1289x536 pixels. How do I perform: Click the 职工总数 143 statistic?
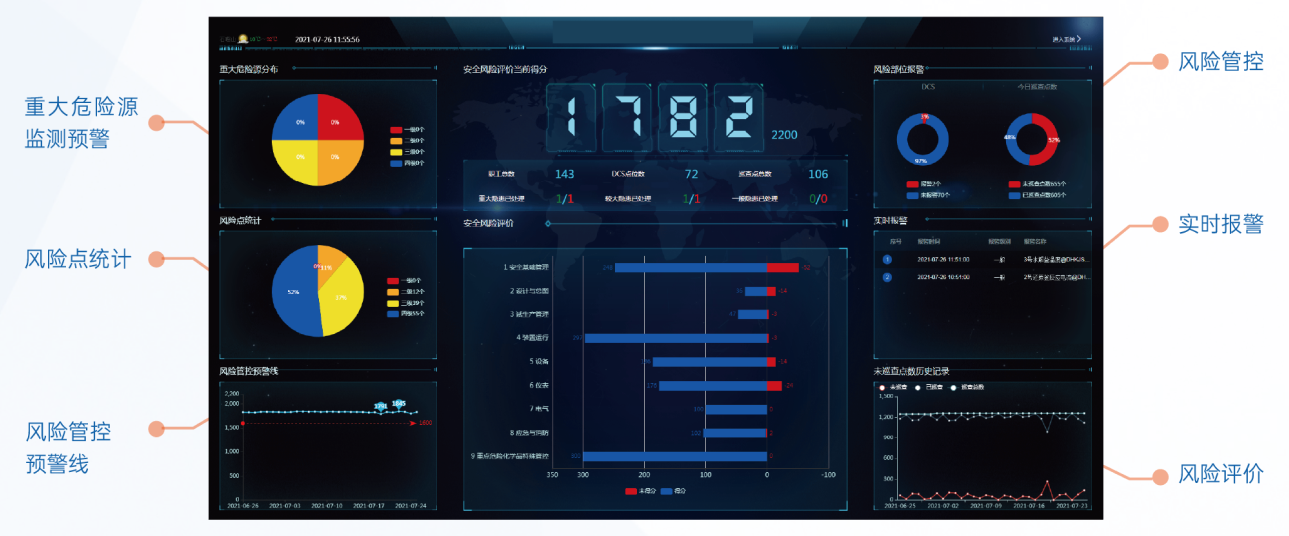point(564,174)
